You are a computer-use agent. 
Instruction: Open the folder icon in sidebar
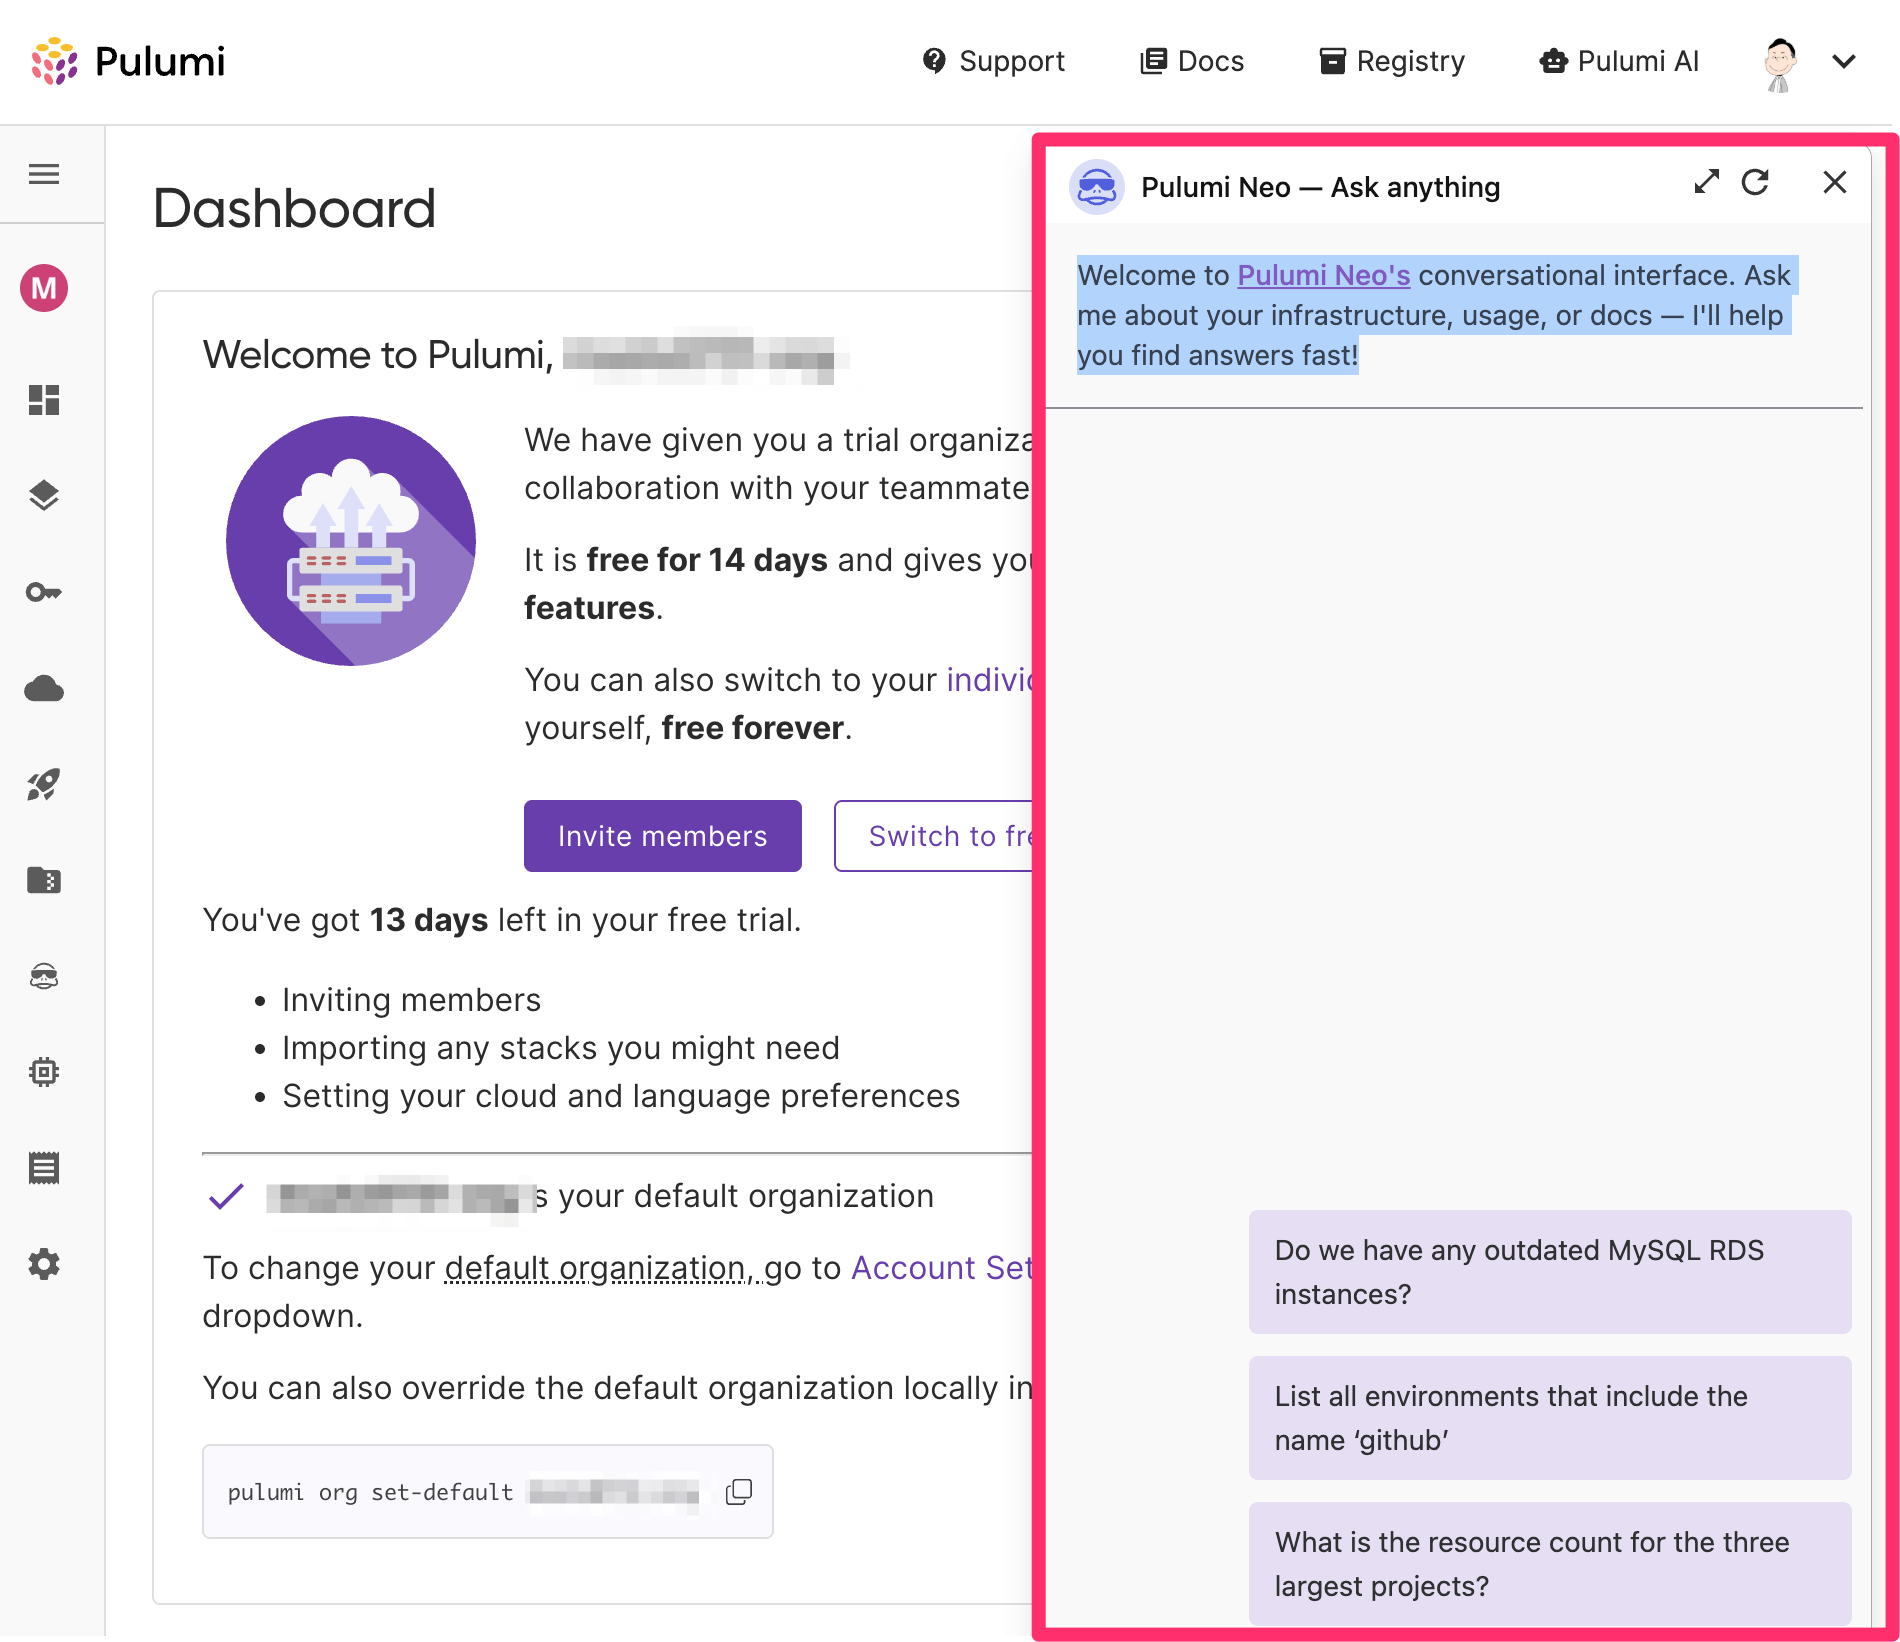click(44, 880)
